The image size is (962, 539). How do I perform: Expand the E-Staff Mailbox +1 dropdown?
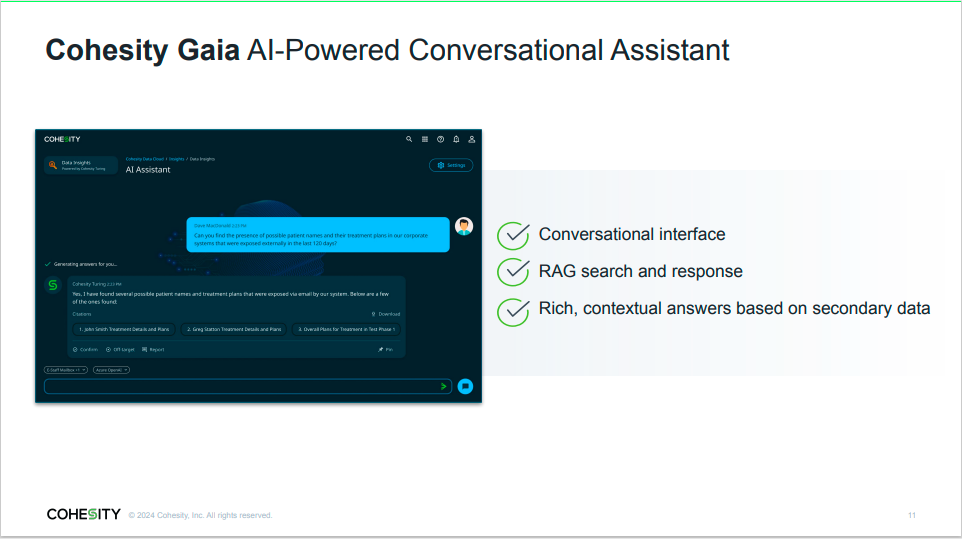tap(66, 370)
